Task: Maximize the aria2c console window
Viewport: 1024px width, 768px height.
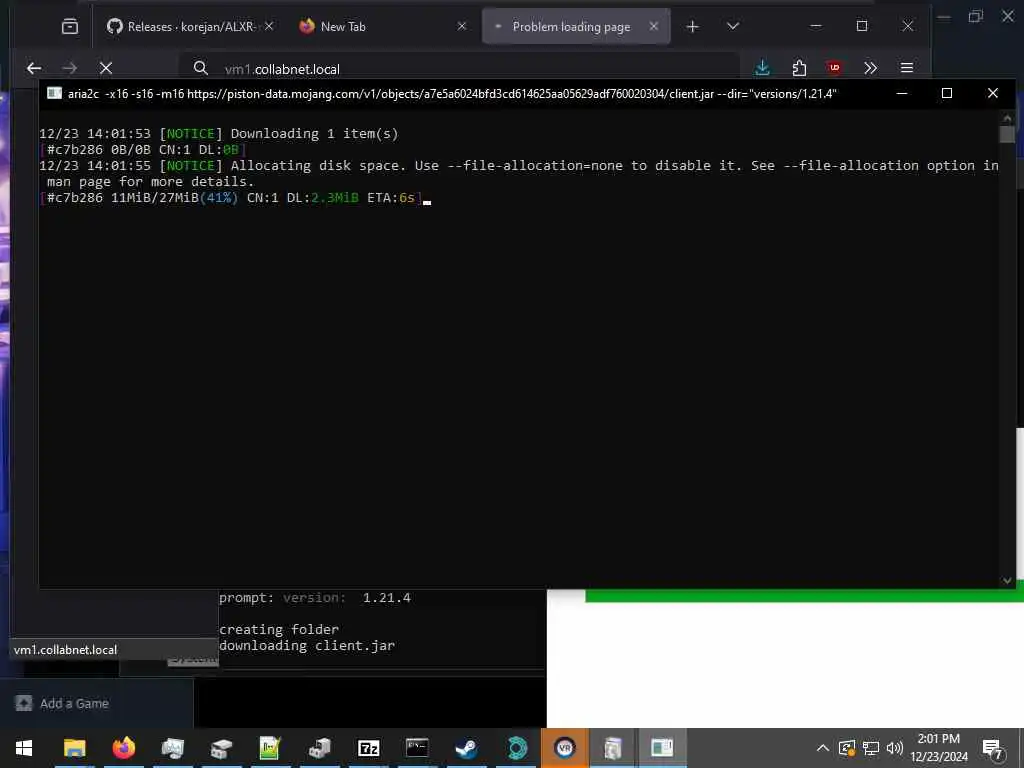Action: 946,93
